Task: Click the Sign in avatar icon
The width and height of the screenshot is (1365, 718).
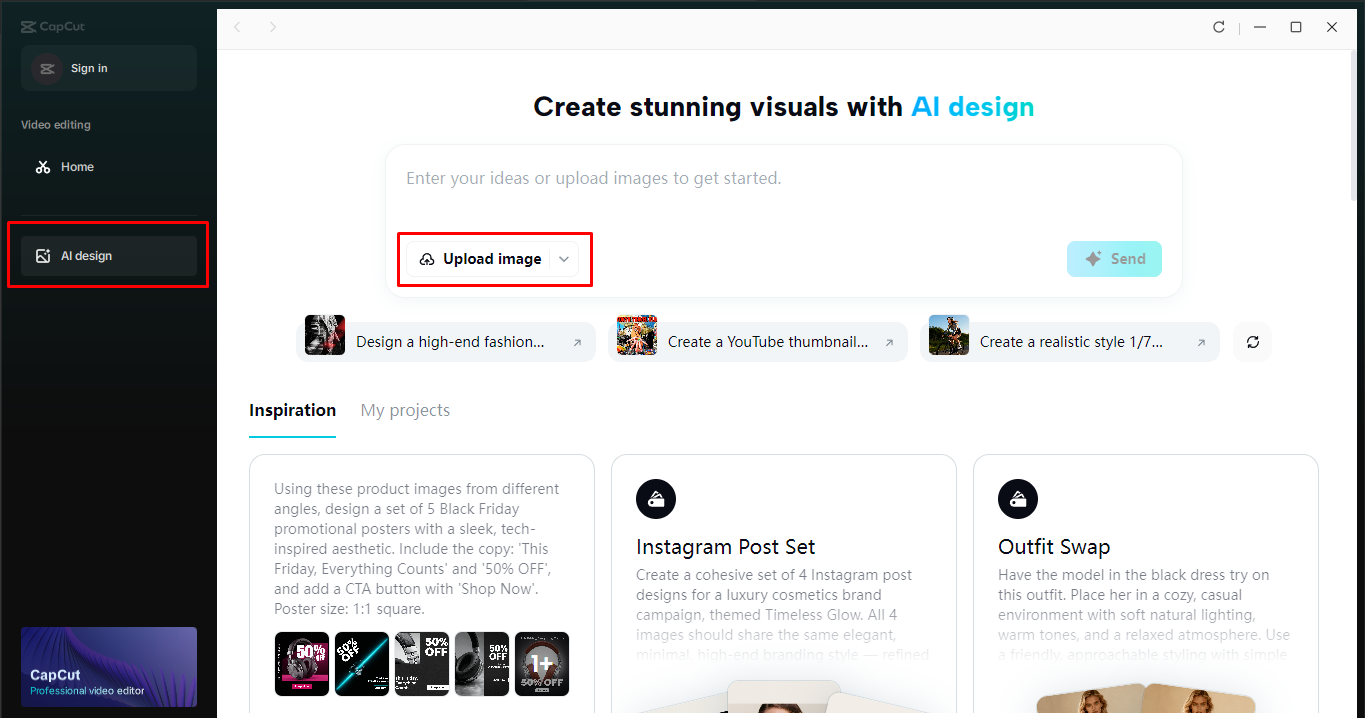Action: pos(46,68)
